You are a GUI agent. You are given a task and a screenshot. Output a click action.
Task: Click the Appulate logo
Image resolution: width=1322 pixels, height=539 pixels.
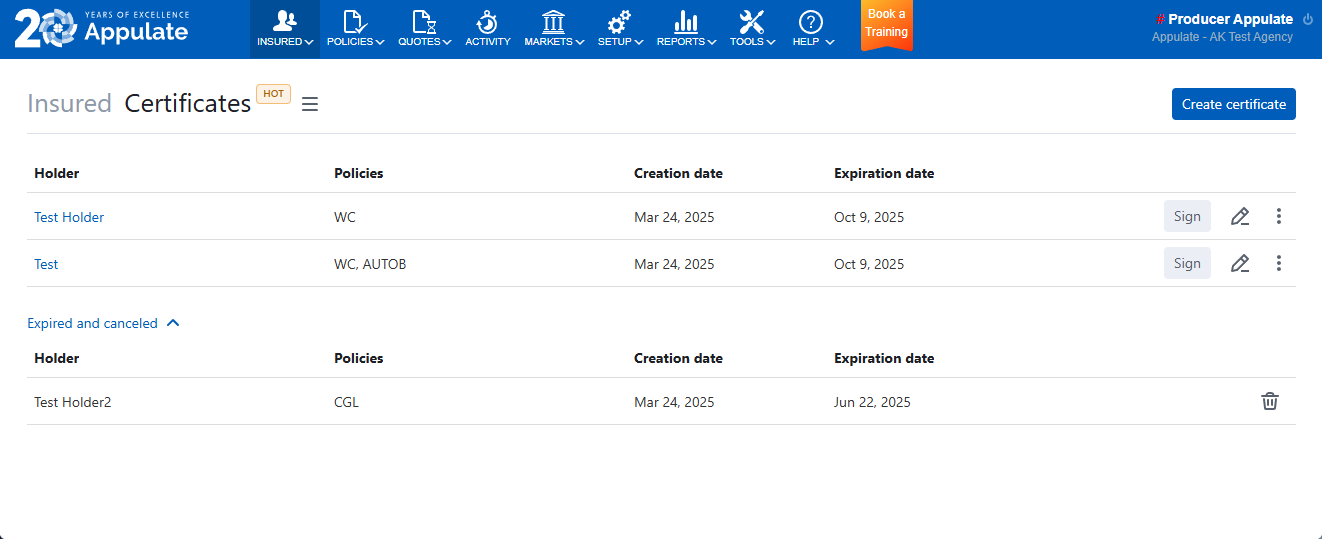[102, 28]
